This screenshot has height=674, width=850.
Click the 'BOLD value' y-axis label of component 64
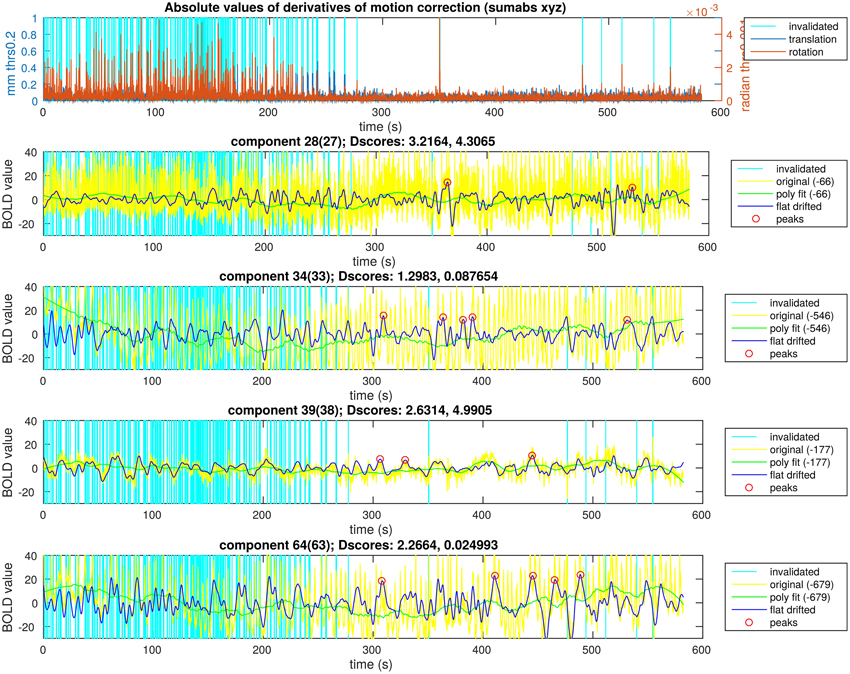click(8, 597)
